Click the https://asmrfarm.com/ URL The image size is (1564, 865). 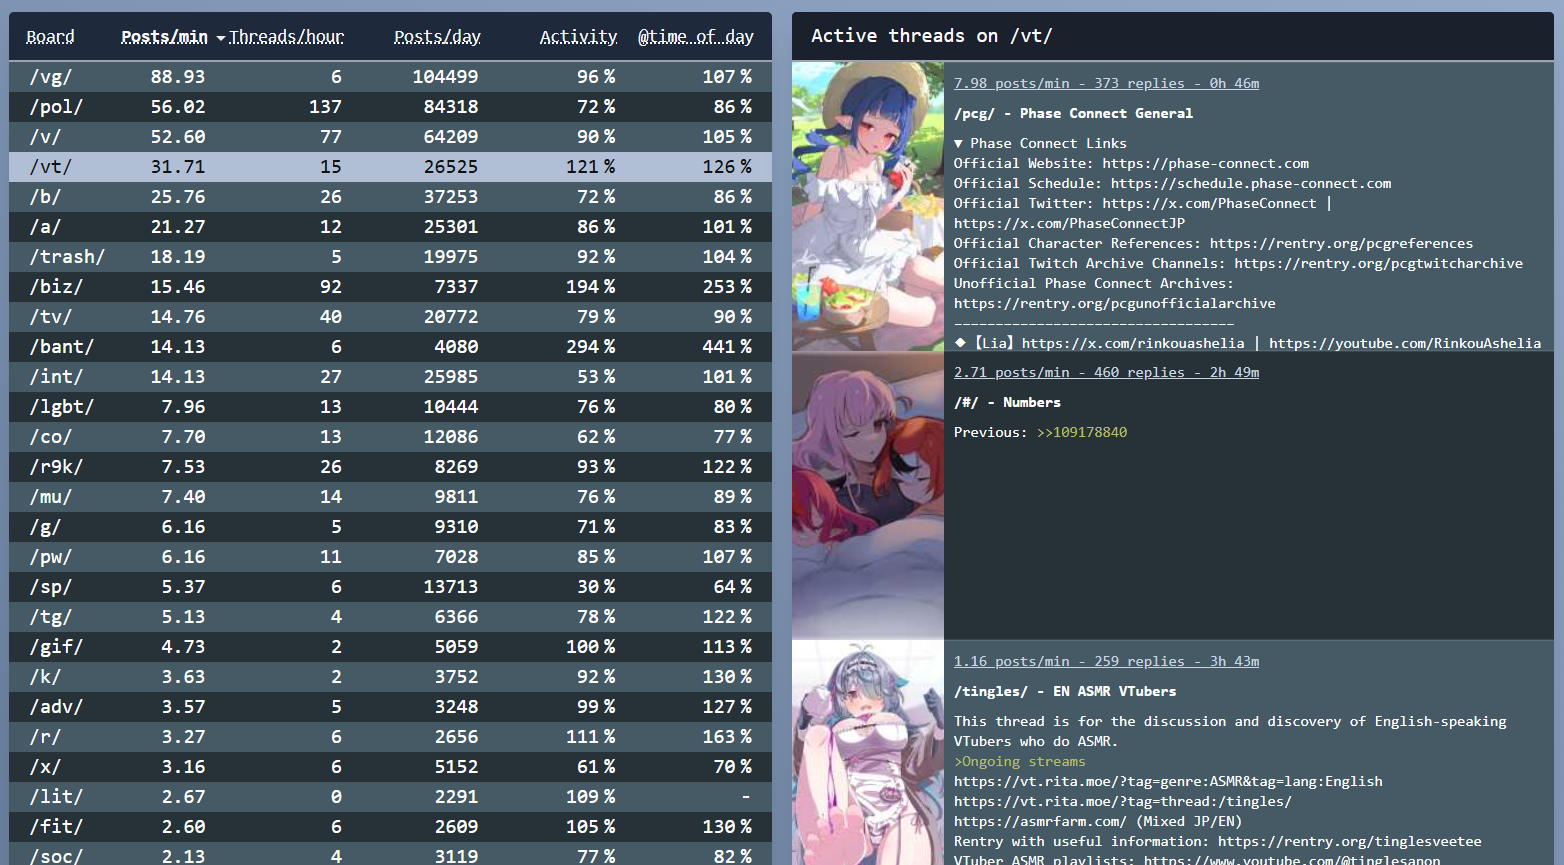(1040, 821)
